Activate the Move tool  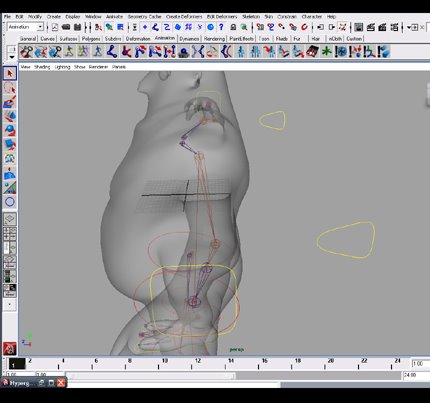coord(10,116)
